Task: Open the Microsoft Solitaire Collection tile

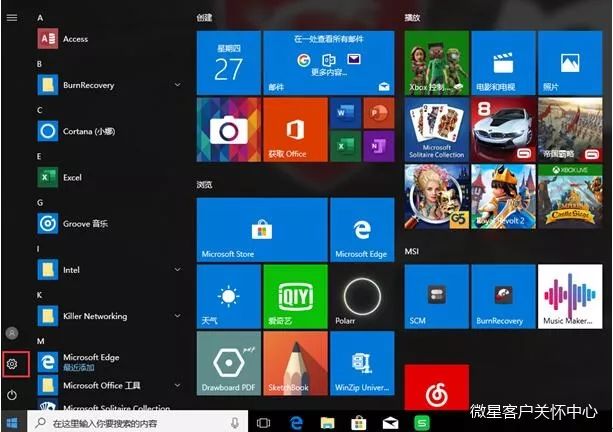Action: [x=437, y=130]
